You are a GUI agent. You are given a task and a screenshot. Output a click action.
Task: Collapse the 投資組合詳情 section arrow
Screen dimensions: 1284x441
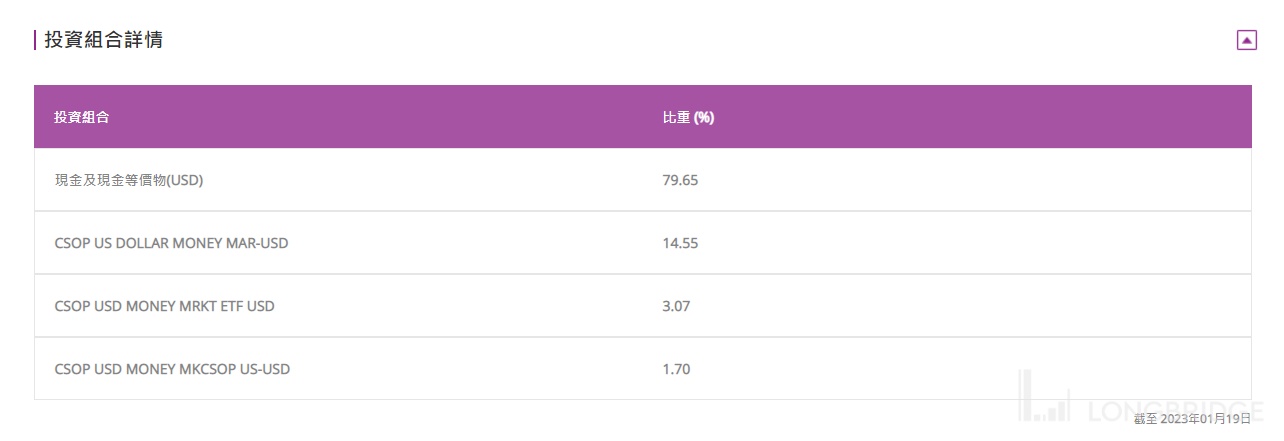1246,40
